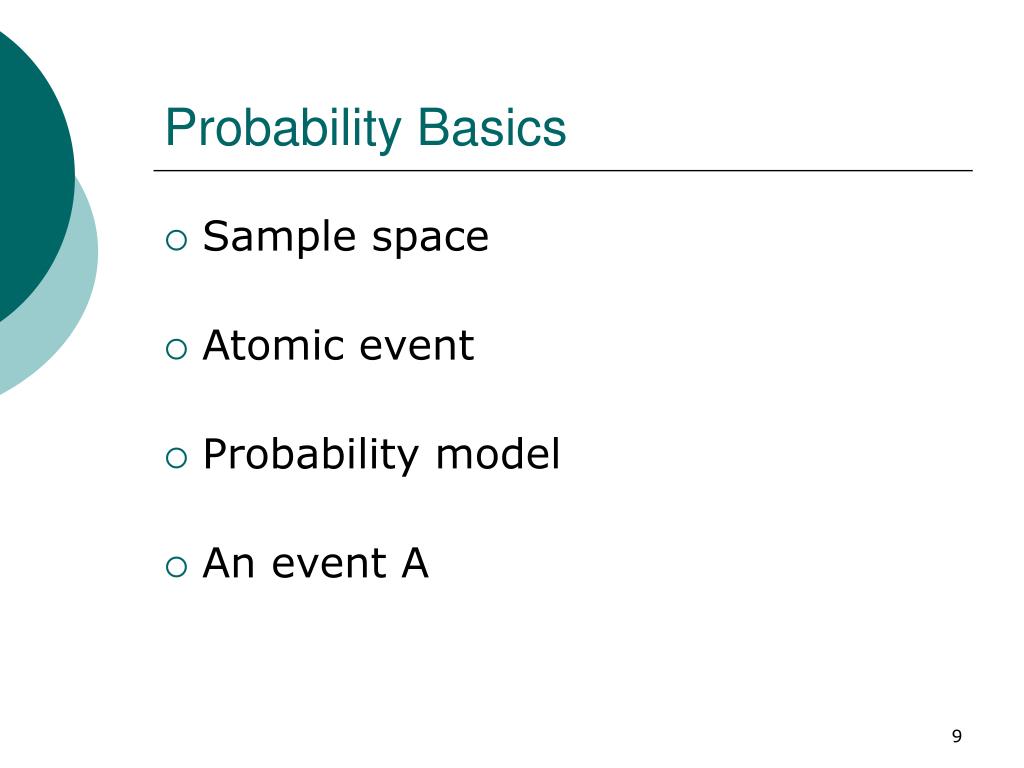Click the word Probability in the title
This screenshot has height=768, width=1024.
click(283, 129)
